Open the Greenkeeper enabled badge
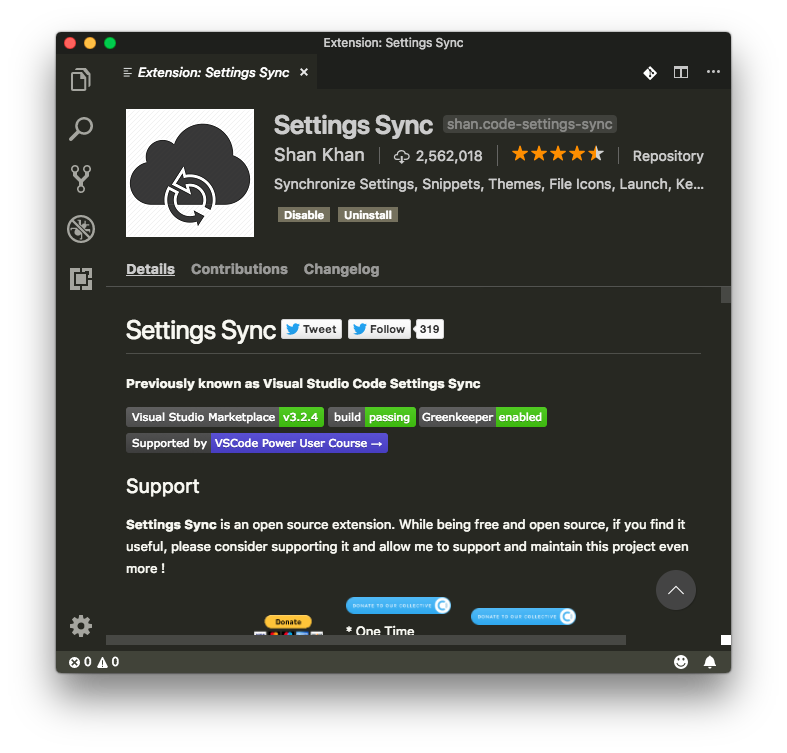This screenshot has width=787, height=753. [483, 417]
